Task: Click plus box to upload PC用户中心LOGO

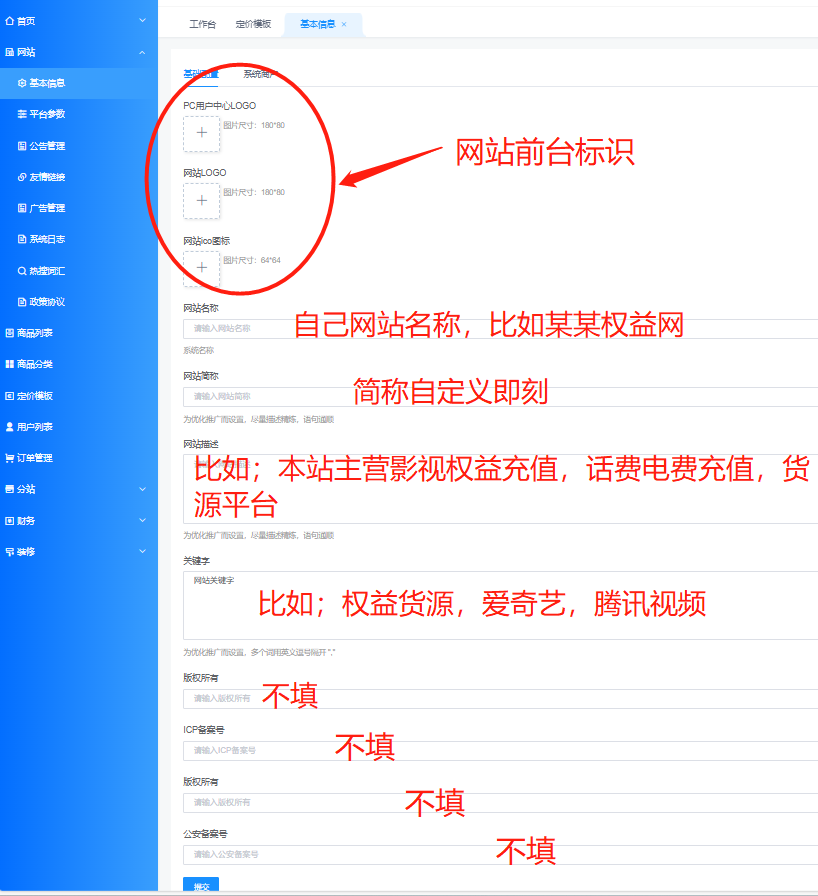Action: point(201,133)
